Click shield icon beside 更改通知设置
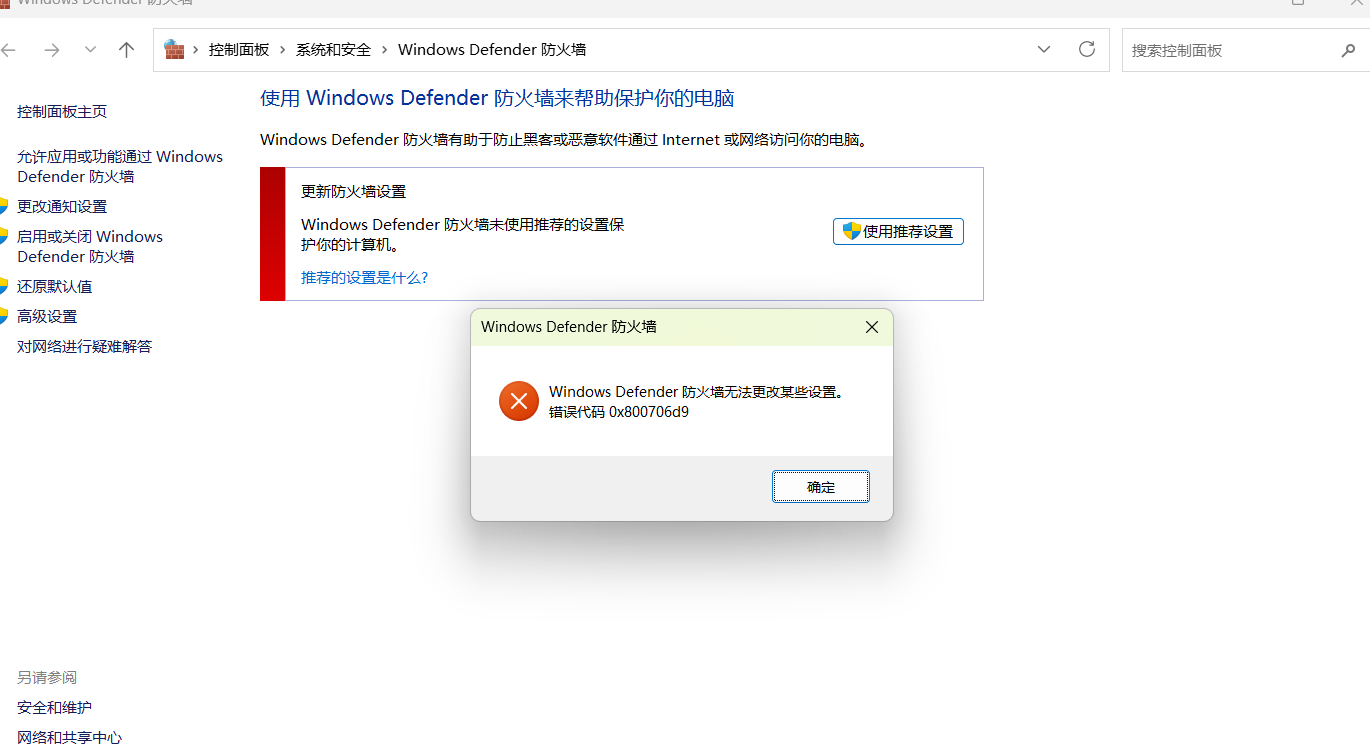 coord(3,206)
